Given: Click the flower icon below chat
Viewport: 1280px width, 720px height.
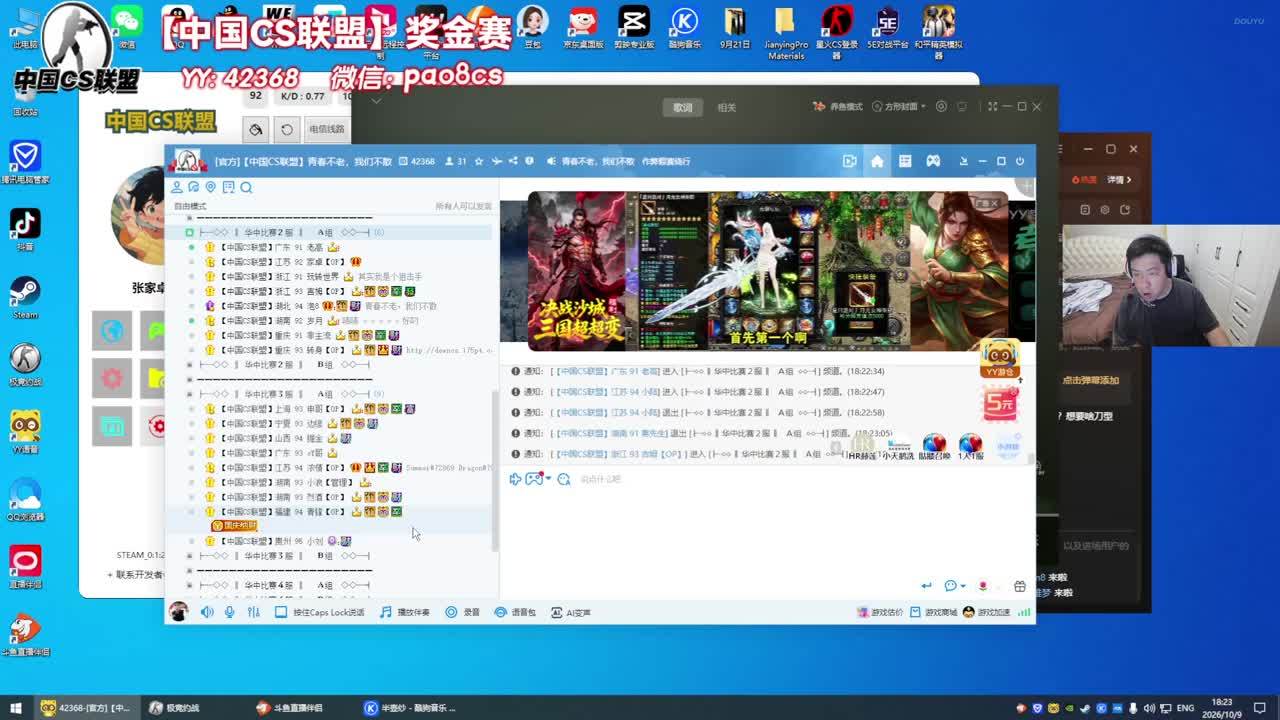Looking at the screenshot, I should click(x=983, y=586).
